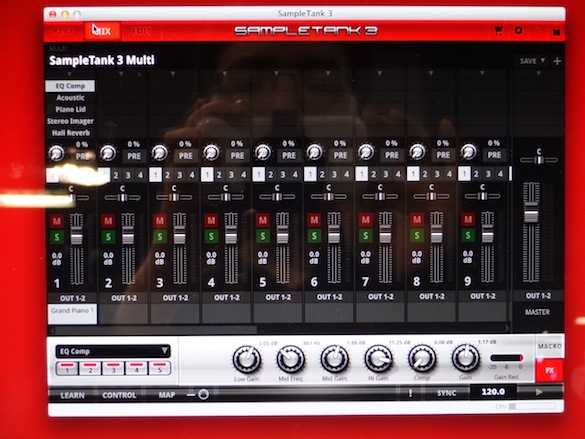Solo channel 4
The width and height of the screenshot is (585, 439).
point(211,236)
